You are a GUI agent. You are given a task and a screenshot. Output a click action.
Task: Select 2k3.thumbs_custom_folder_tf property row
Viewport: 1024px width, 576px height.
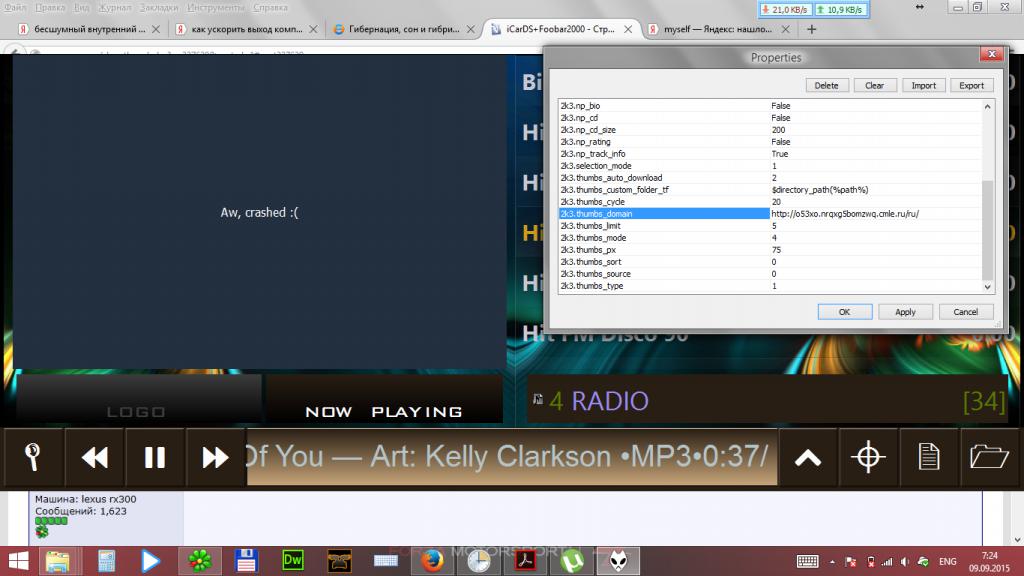[x=769, y=189]
